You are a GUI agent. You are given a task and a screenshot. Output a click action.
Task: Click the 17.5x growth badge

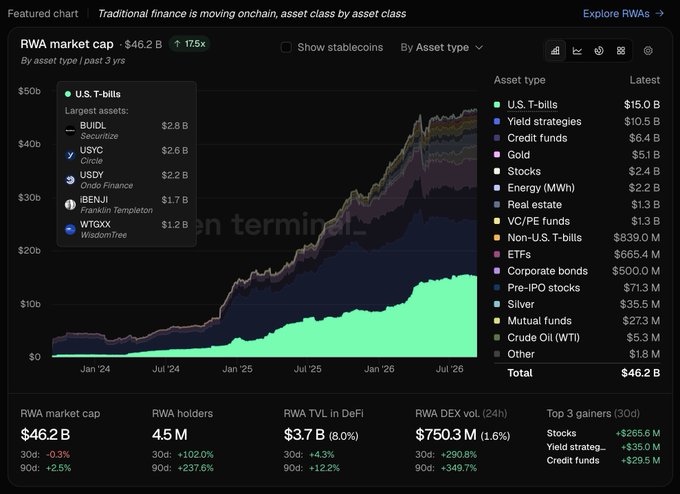pos(190,44)
